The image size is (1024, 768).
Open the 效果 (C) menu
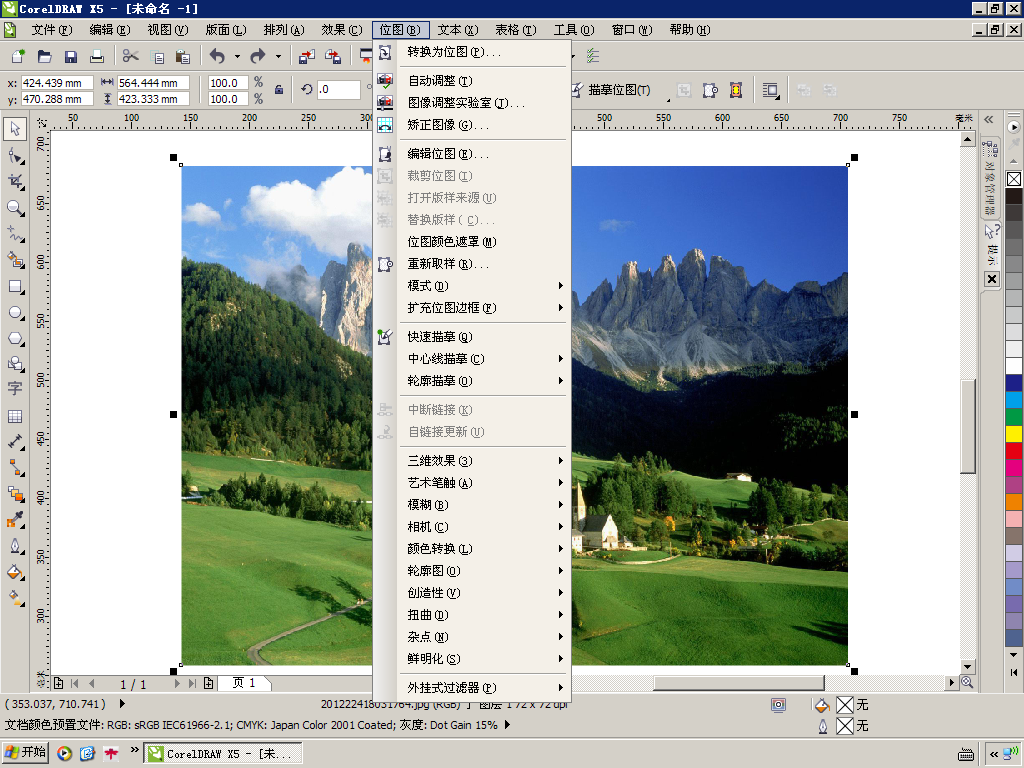coord(342,30)
